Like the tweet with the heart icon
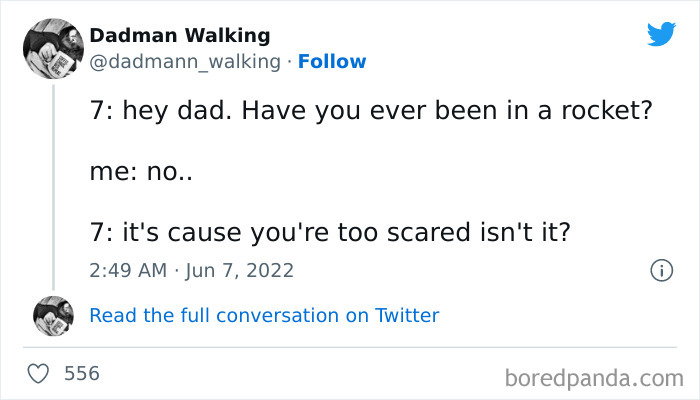The width and height of the screenshot is (700, 400). click(39, 374)
